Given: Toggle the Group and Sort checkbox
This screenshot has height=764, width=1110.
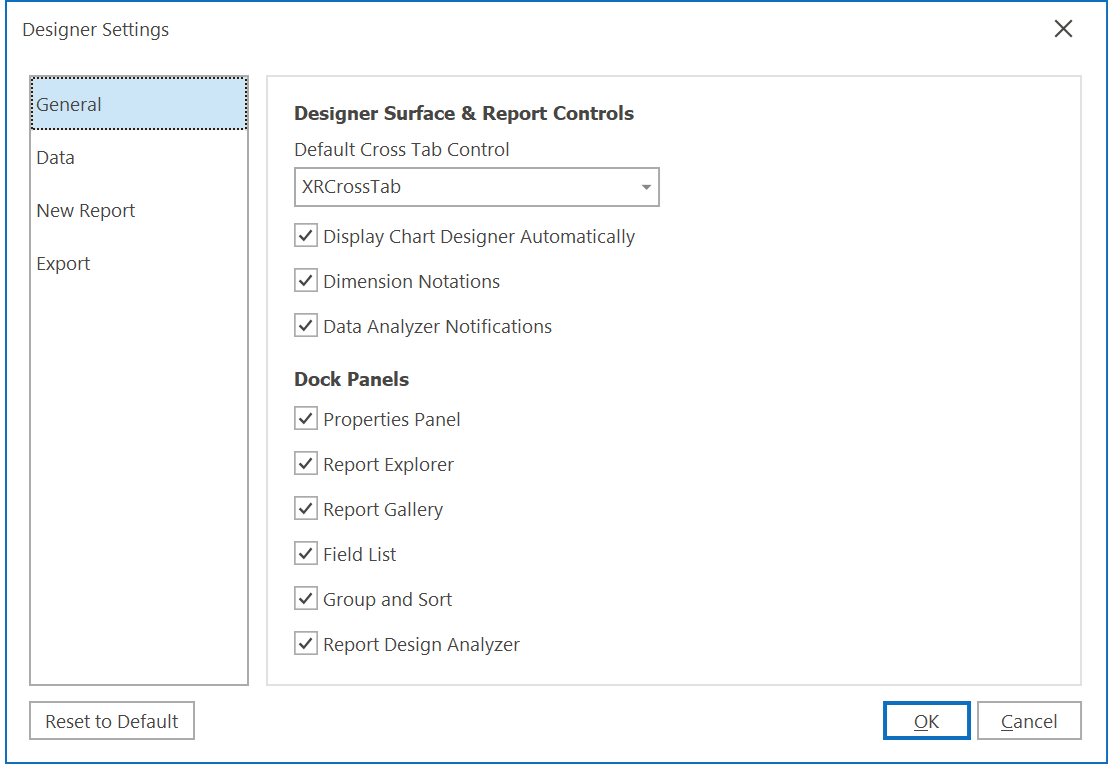Looking at the screenshot, I should pos(306,600).
